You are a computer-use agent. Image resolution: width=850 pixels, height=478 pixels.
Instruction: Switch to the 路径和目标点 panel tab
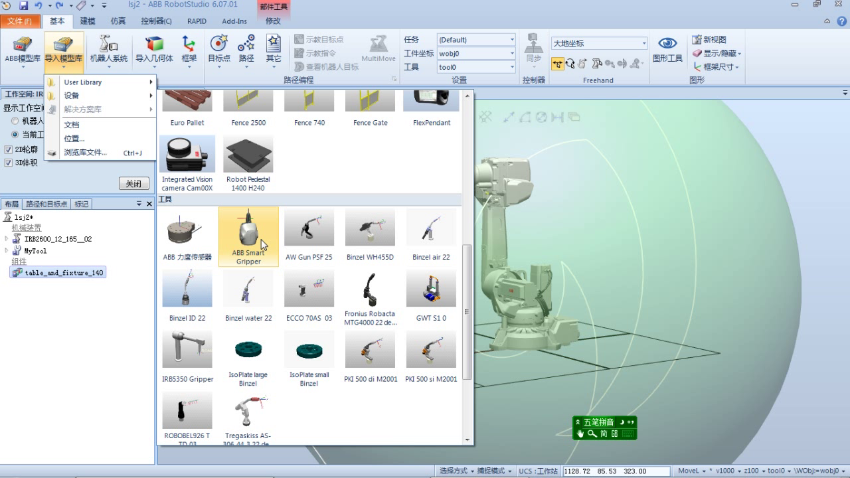(47, 204)
